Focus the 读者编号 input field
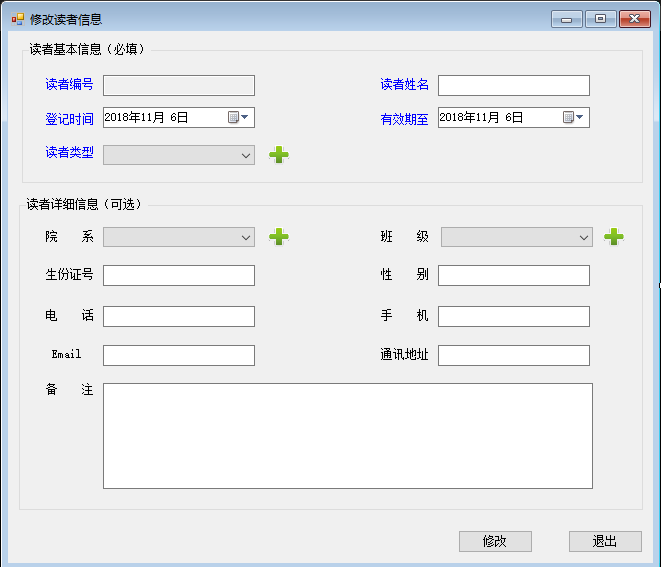Viewport: 661px width, 567px height. [x=179, y=86]
